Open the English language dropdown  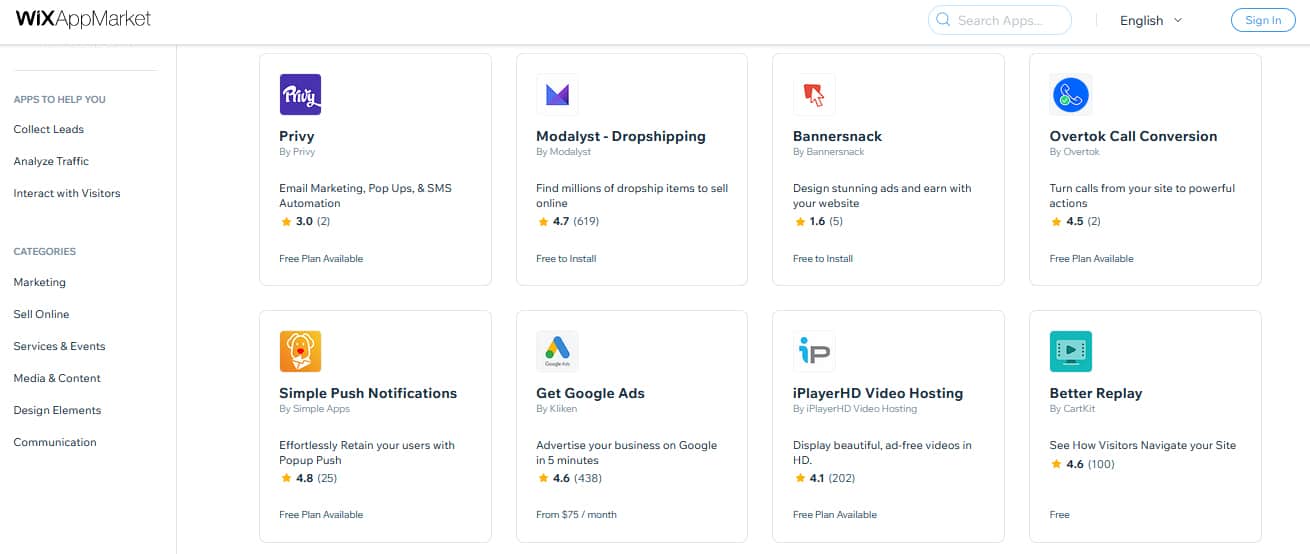[1151, 20]
